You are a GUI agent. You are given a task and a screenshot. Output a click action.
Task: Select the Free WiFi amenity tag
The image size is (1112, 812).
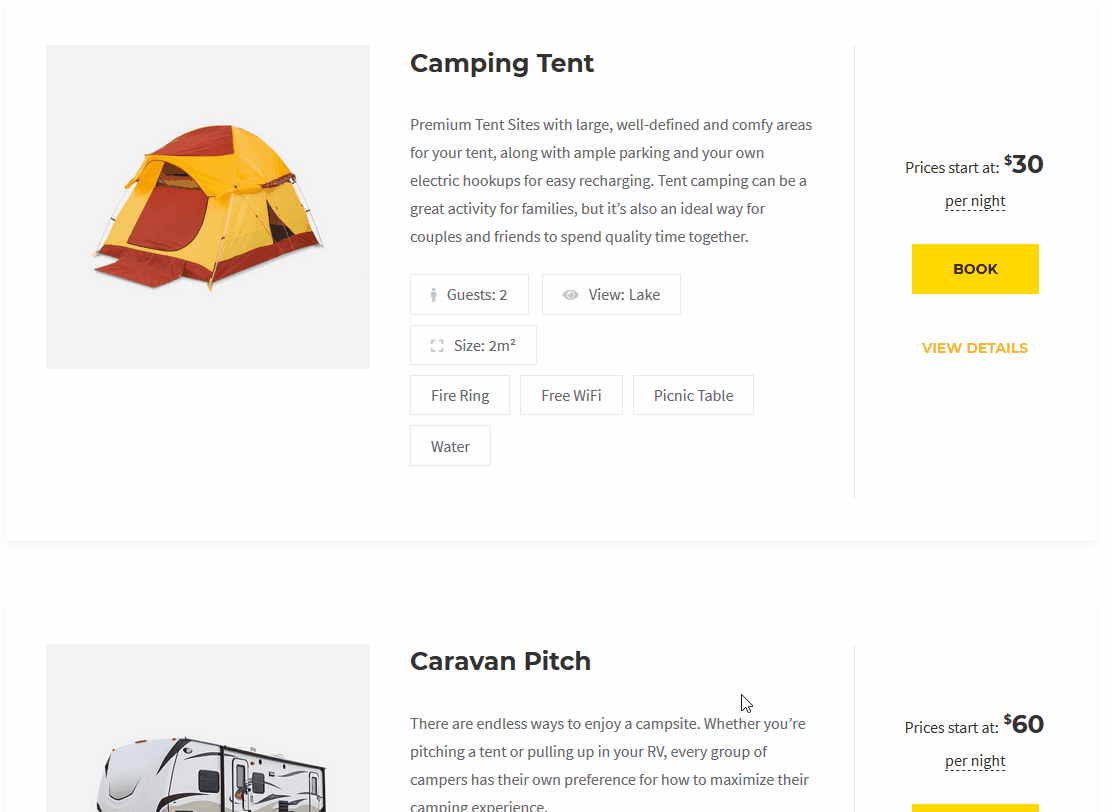point(571,395)
